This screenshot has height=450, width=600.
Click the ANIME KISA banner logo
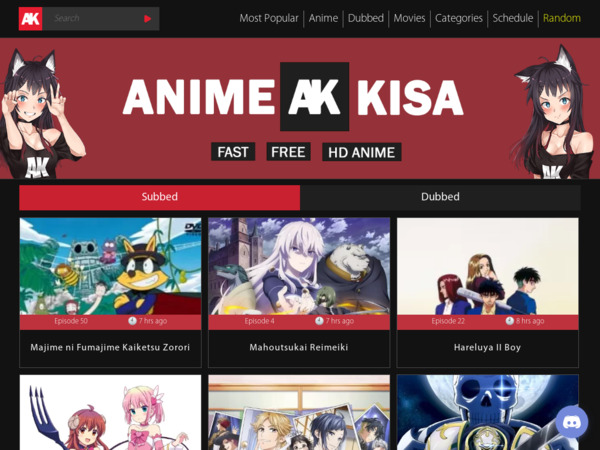click(x=293, y=97)
